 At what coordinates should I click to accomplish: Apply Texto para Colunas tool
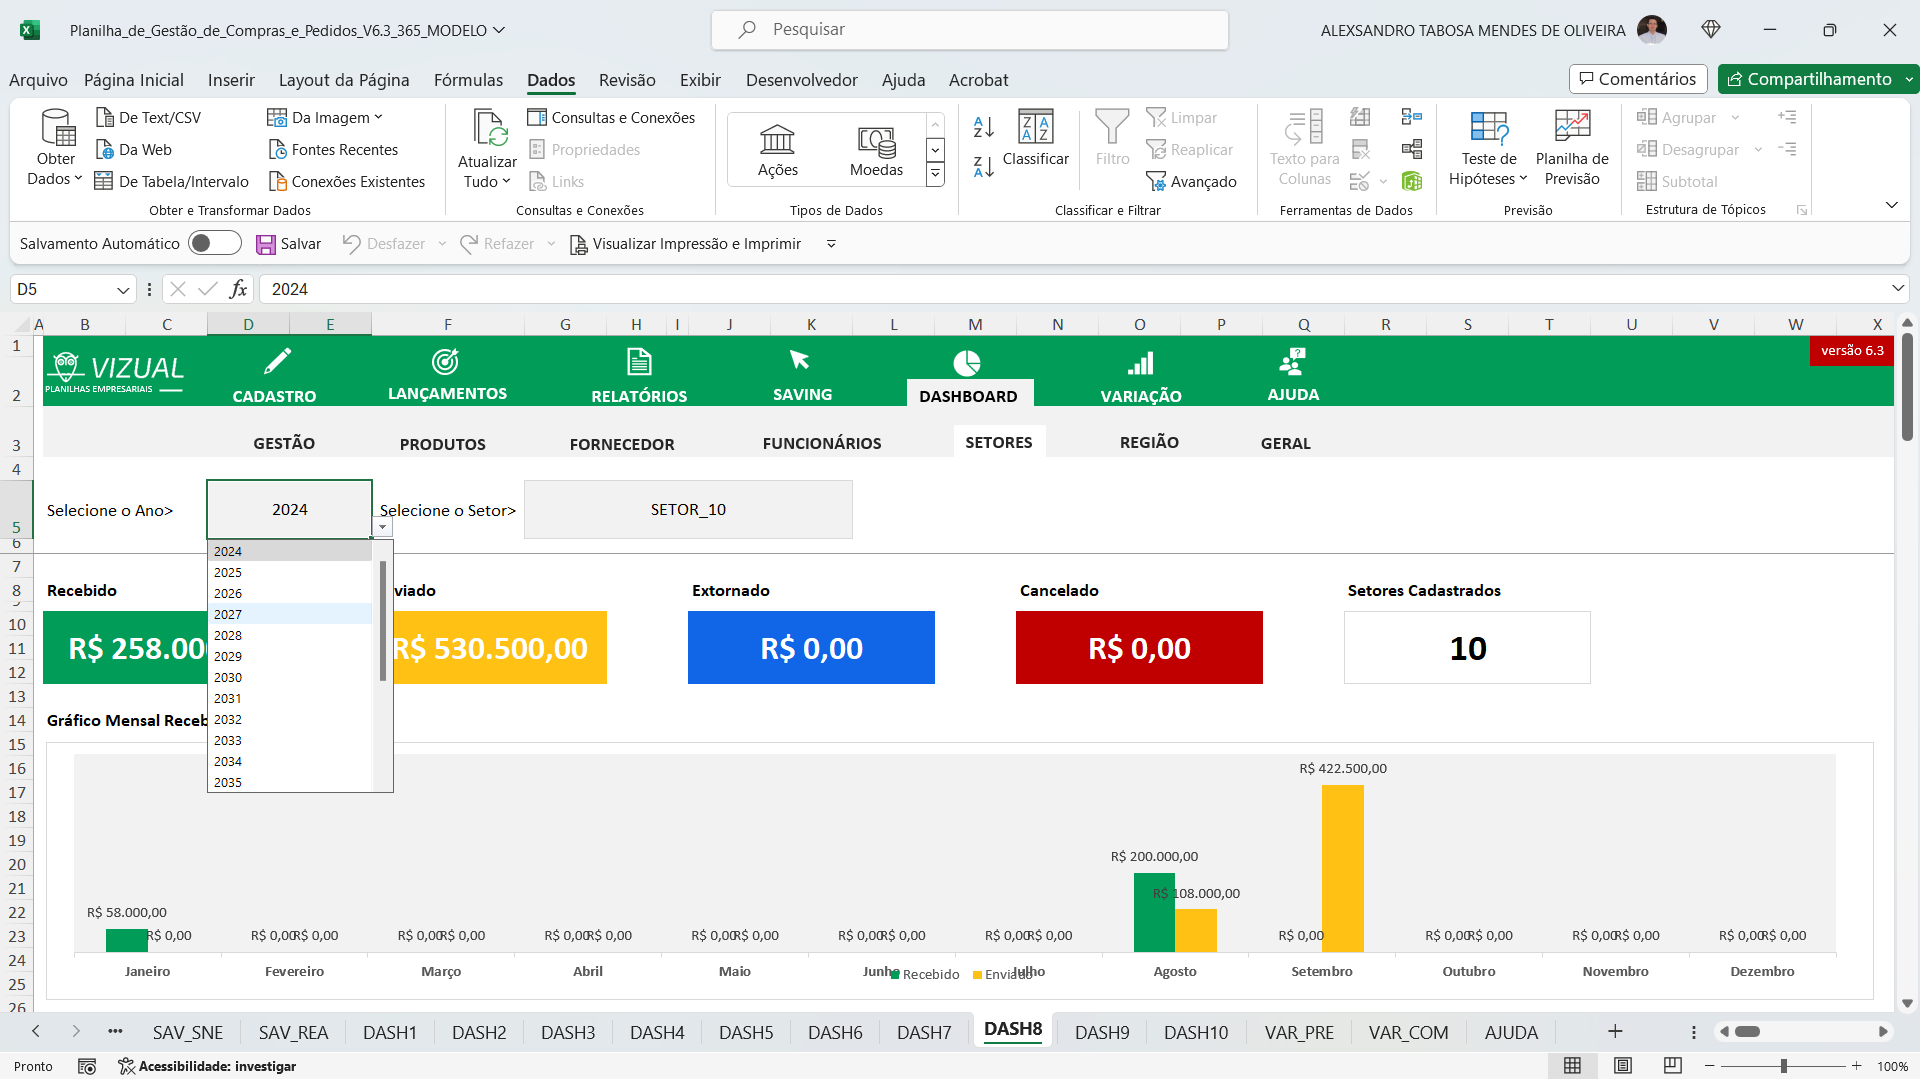[x=1303, y=148]
